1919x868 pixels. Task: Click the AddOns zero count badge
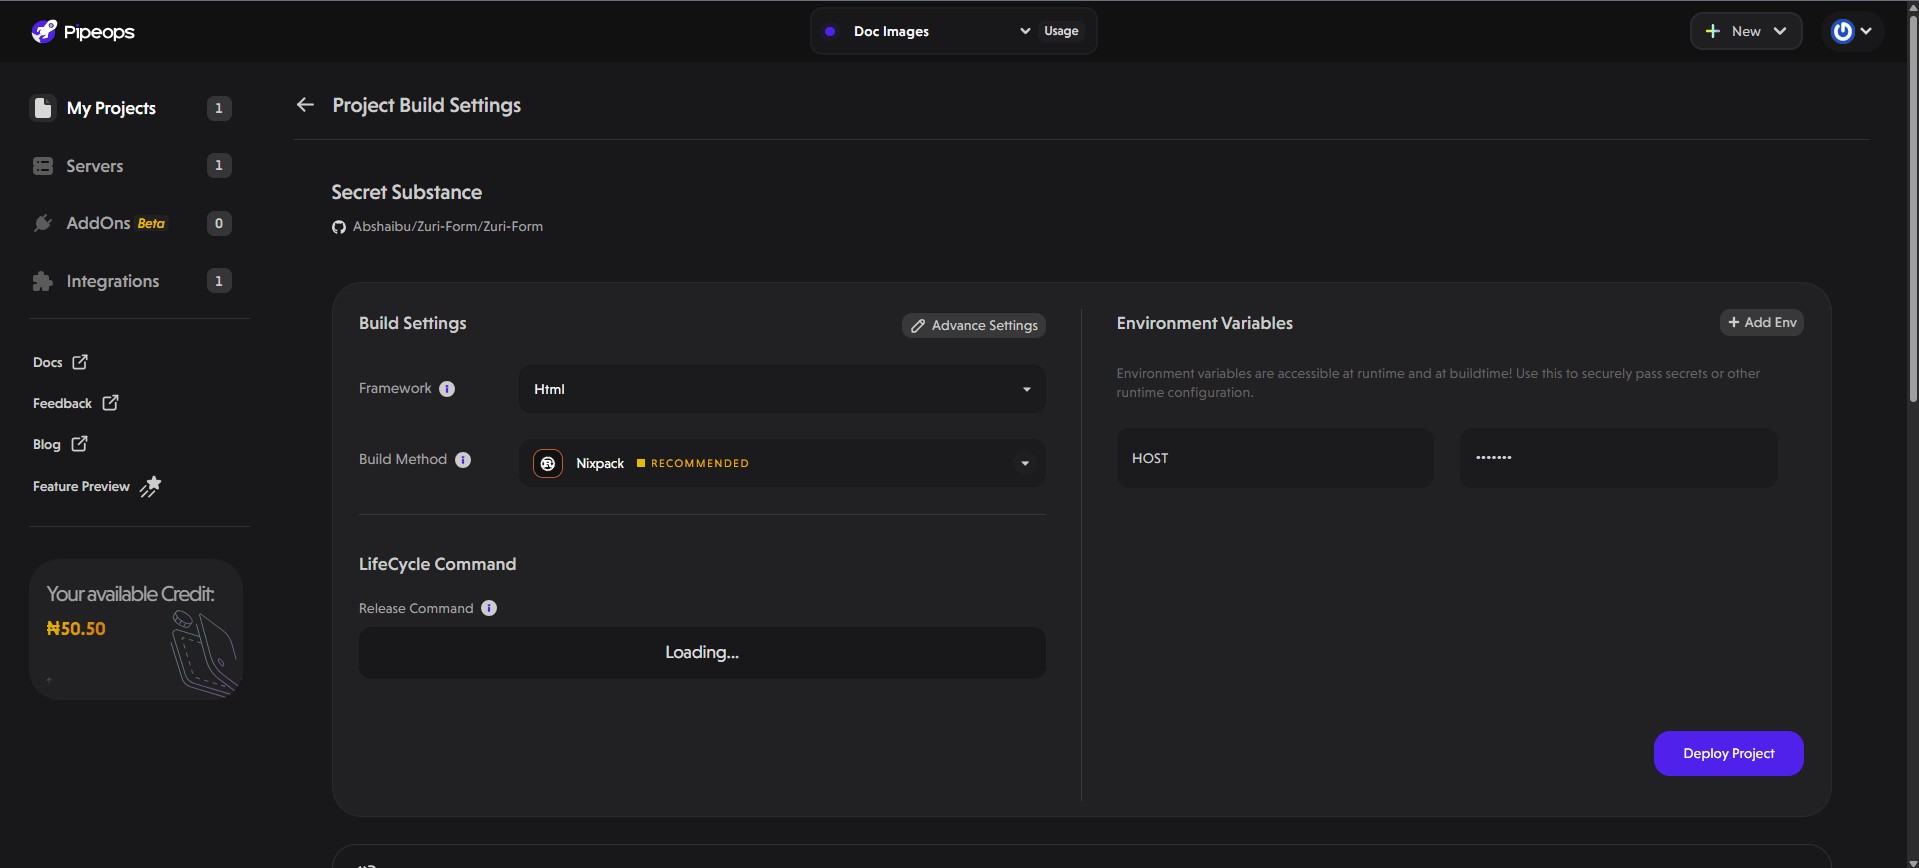tap(219, 223)
